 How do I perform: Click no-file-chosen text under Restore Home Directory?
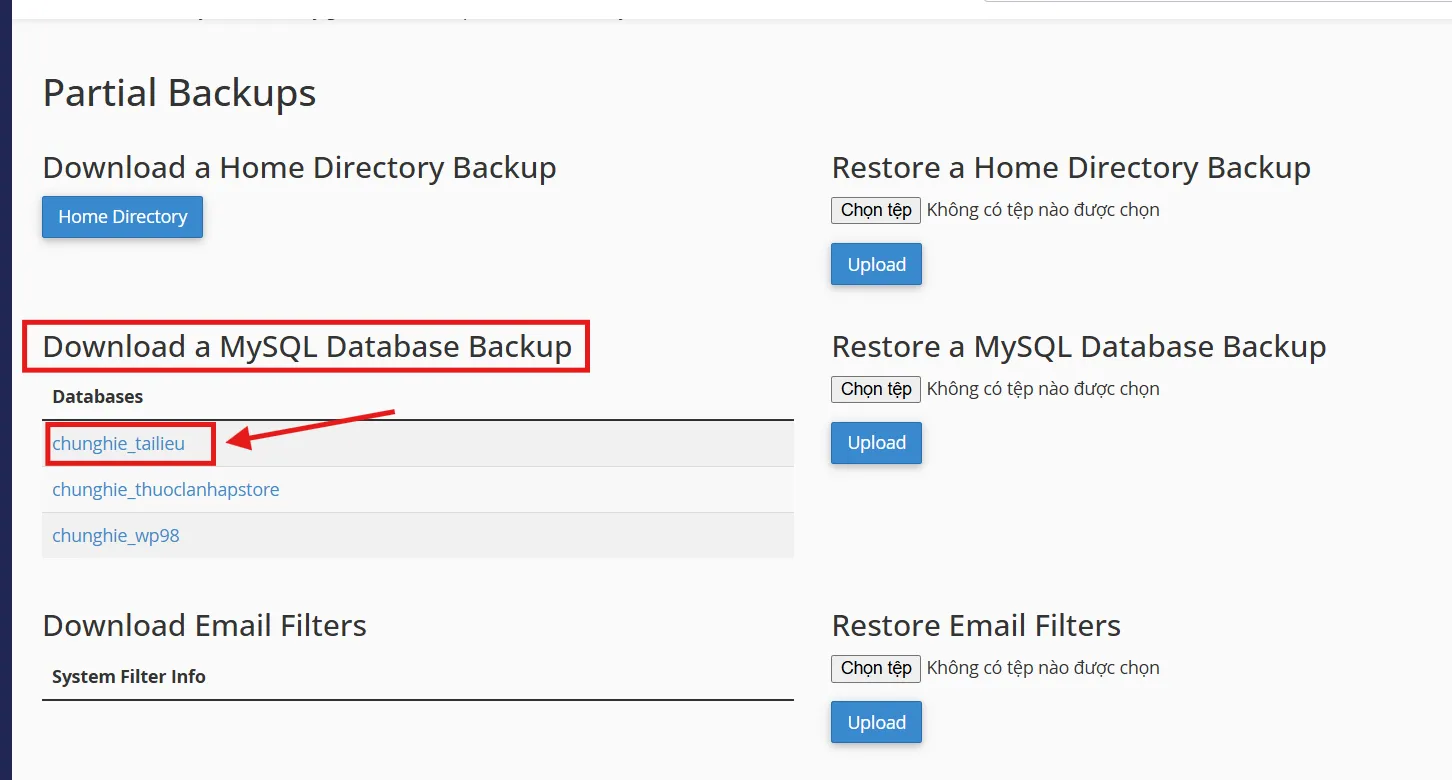click(x=1043, y=210)
